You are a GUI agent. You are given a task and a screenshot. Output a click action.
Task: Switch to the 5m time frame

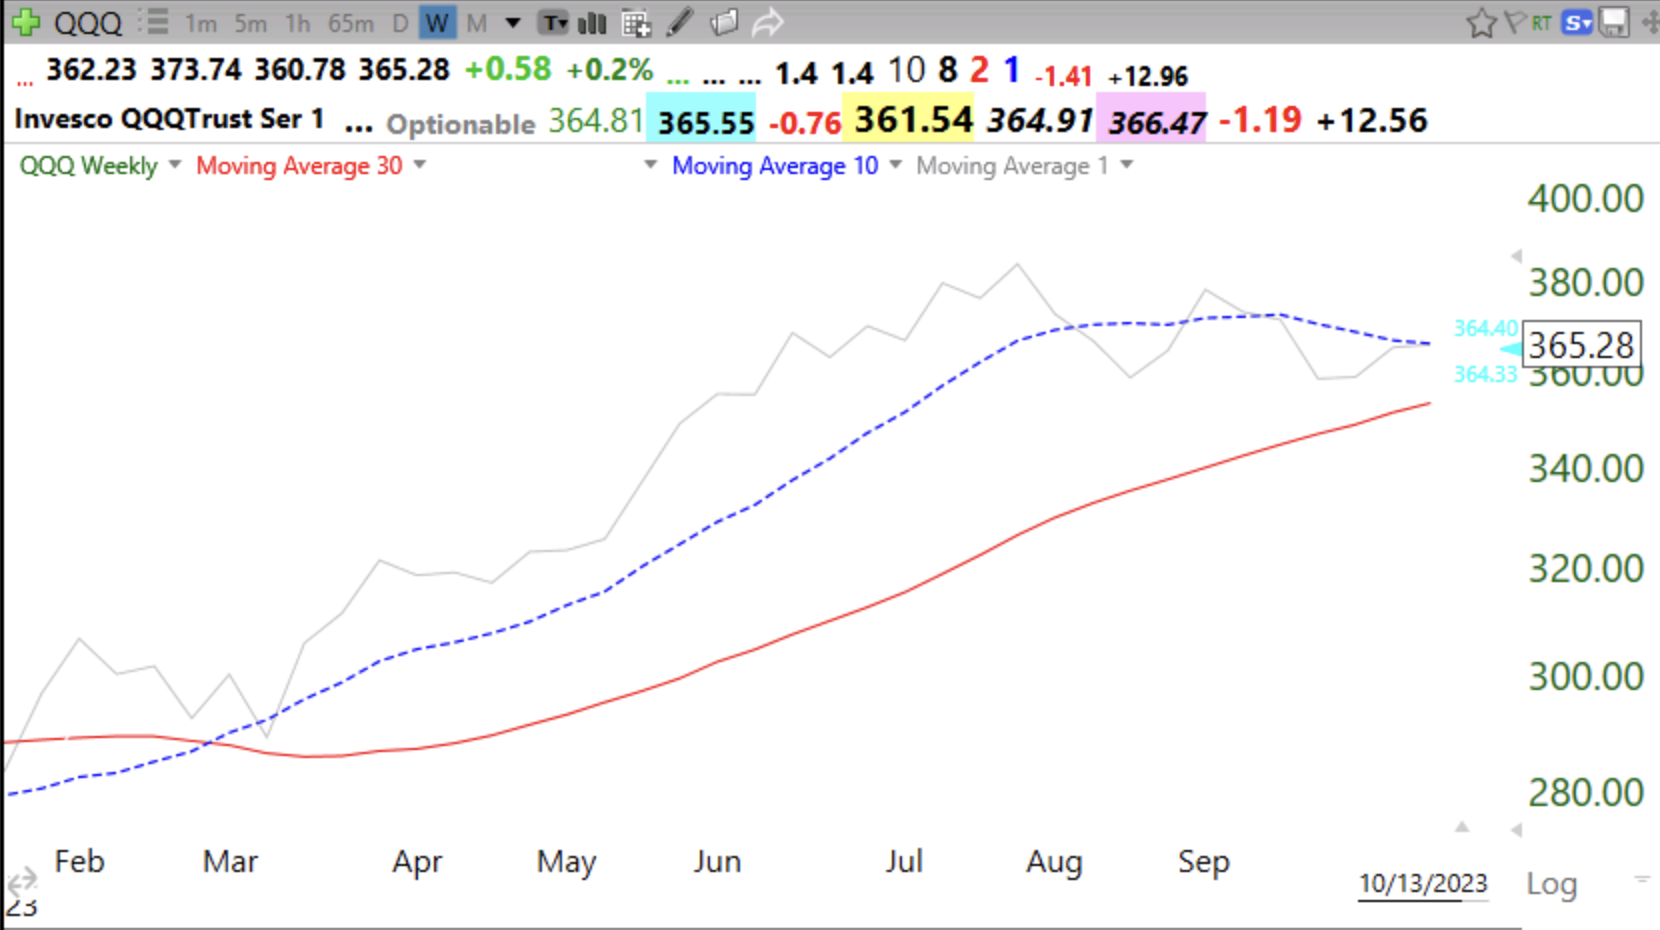pos(250,23)
